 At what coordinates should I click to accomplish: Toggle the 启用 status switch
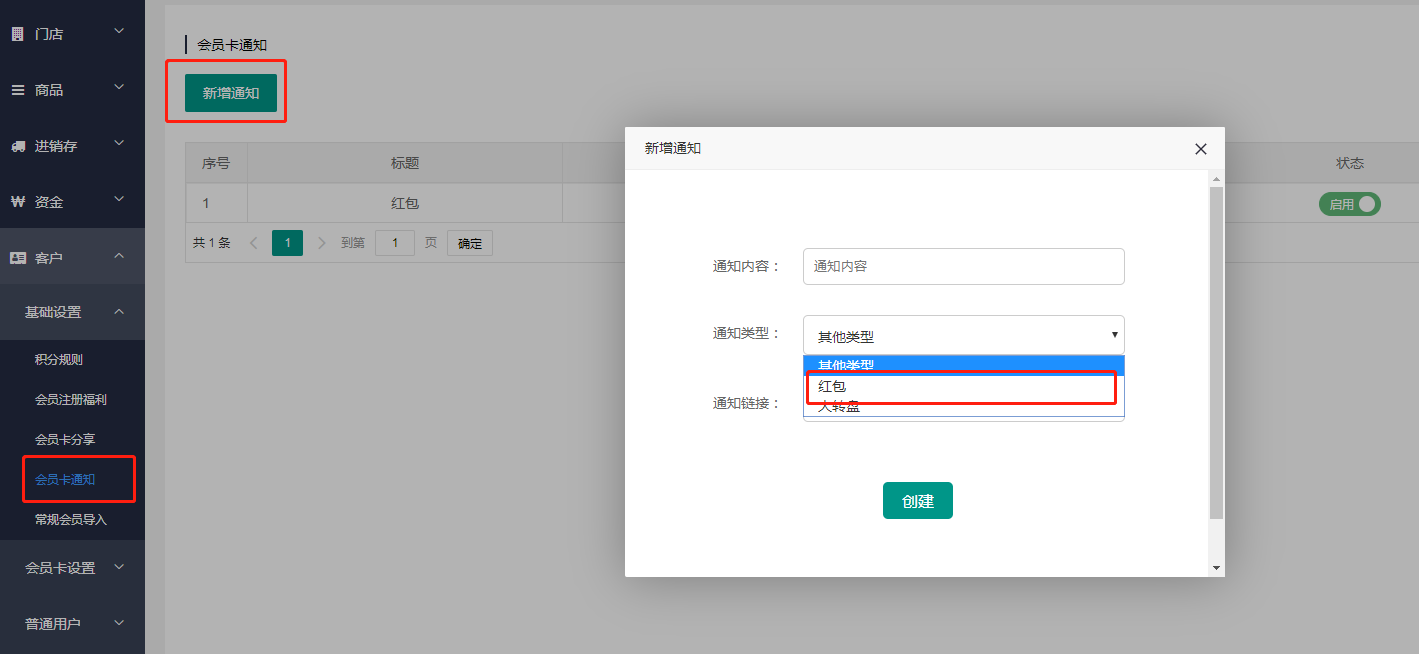pos(1349,204)
